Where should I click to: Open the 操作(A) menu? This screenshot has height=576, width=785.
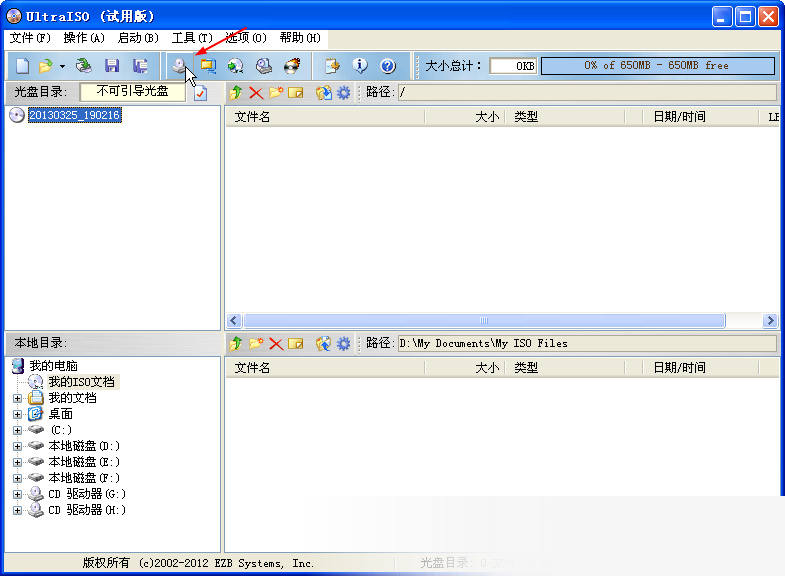84,38
